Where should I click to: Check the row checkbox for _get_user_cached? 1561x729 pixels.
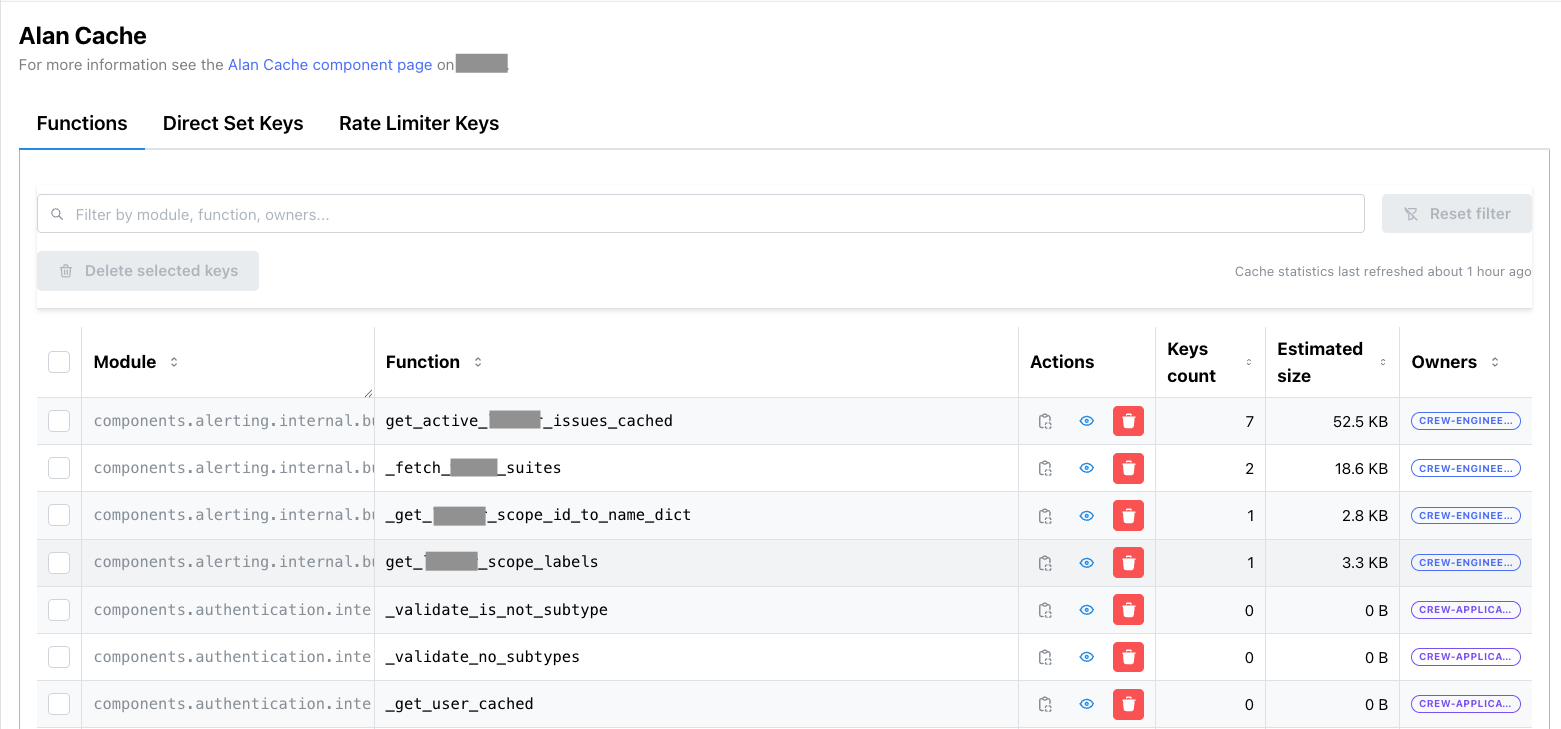58,703
